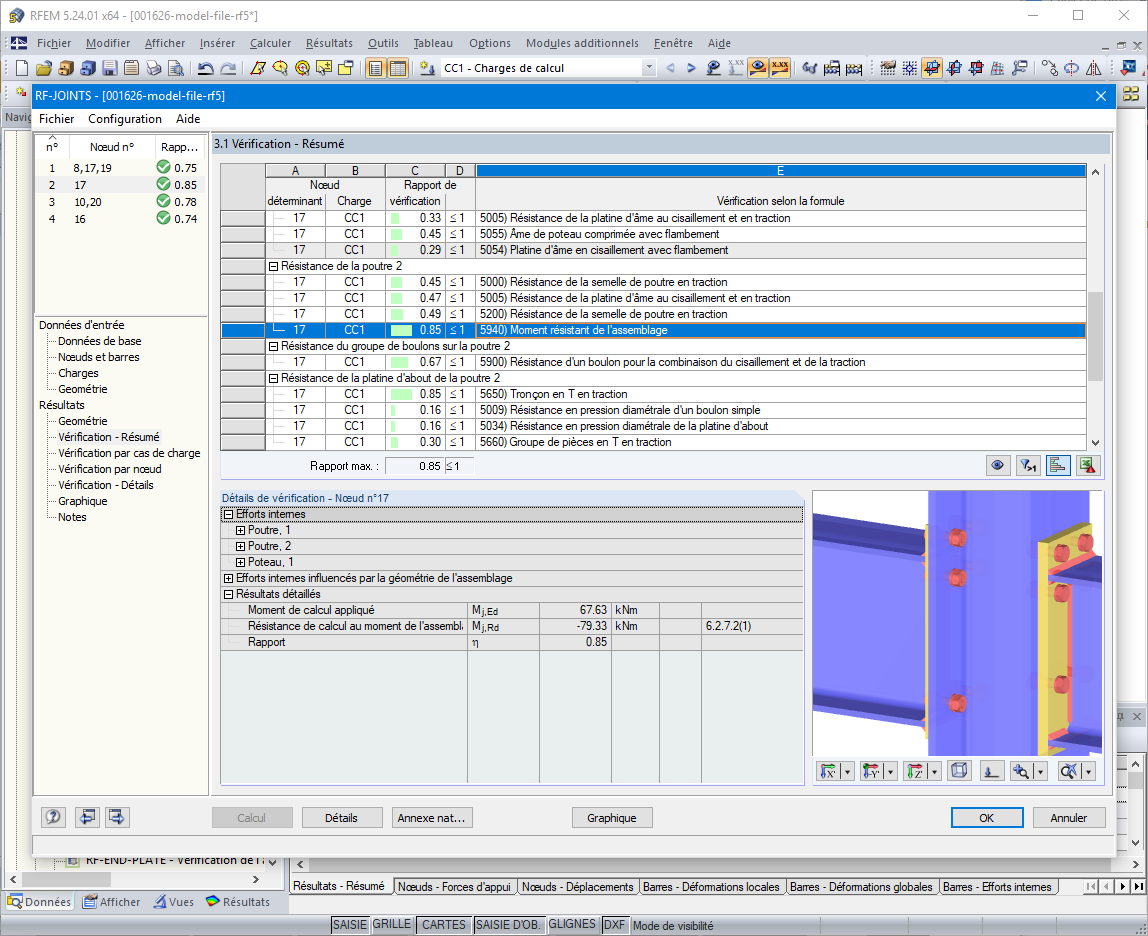Click the filter results icon beside eye button
Image resolution: width=1148 pixels, height=936 pixels.
(1028, 466)
